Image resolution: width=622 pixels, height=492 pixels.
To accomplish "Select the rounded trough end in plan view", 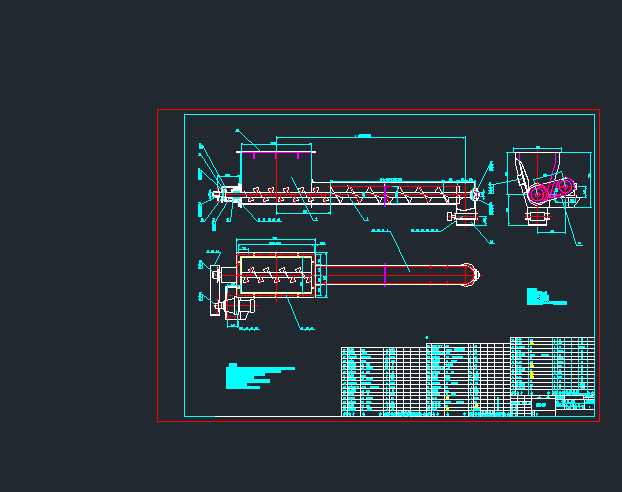I will tap(471, 275).
